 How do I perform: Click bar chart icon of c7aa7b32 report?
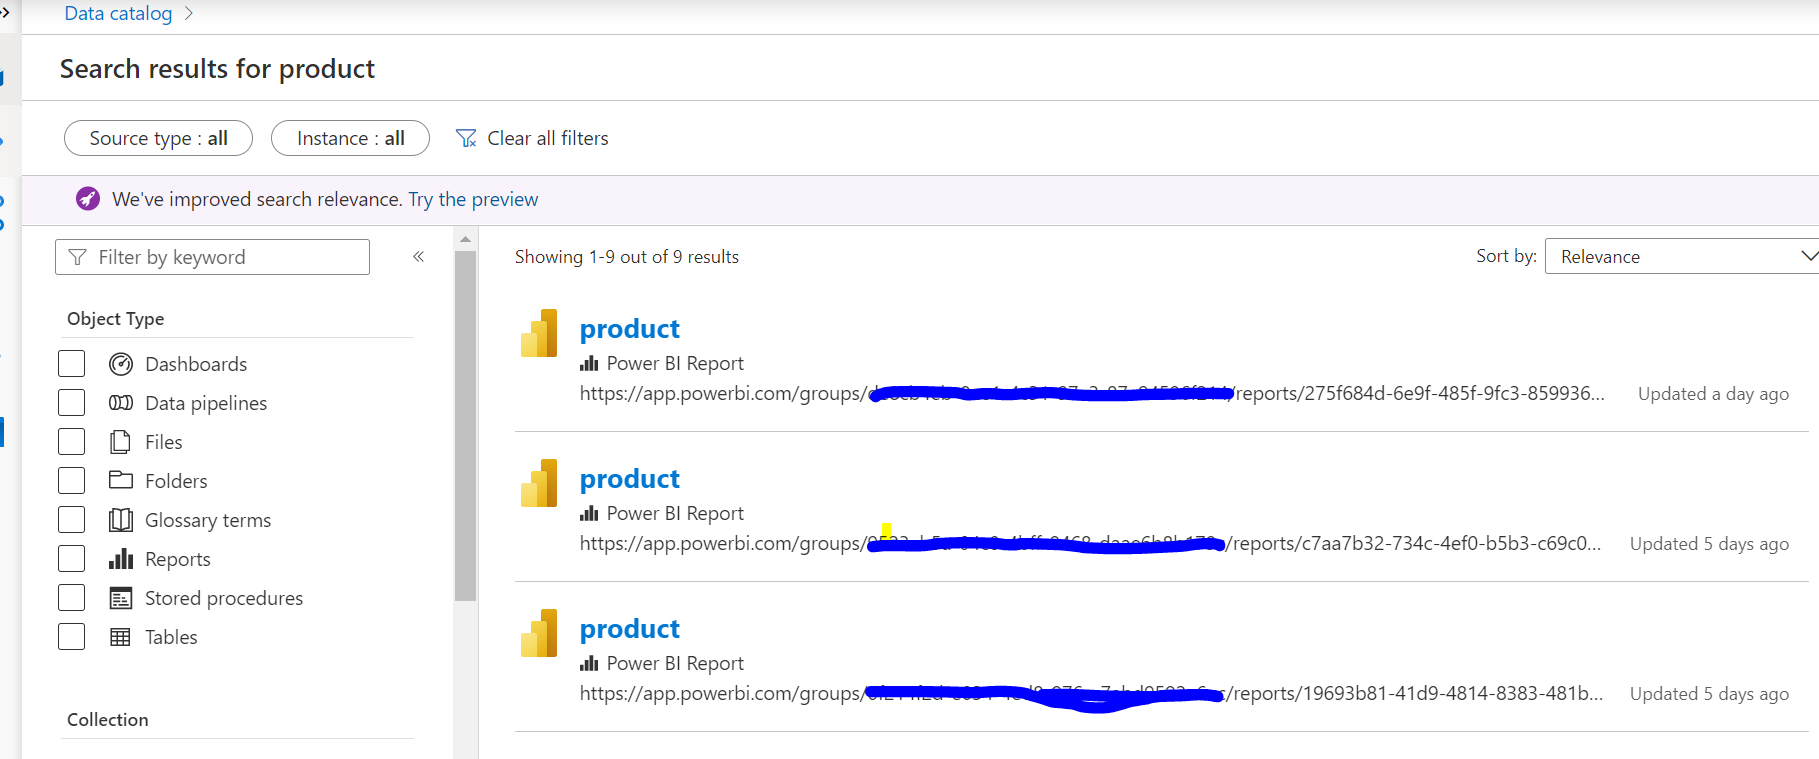589,513
